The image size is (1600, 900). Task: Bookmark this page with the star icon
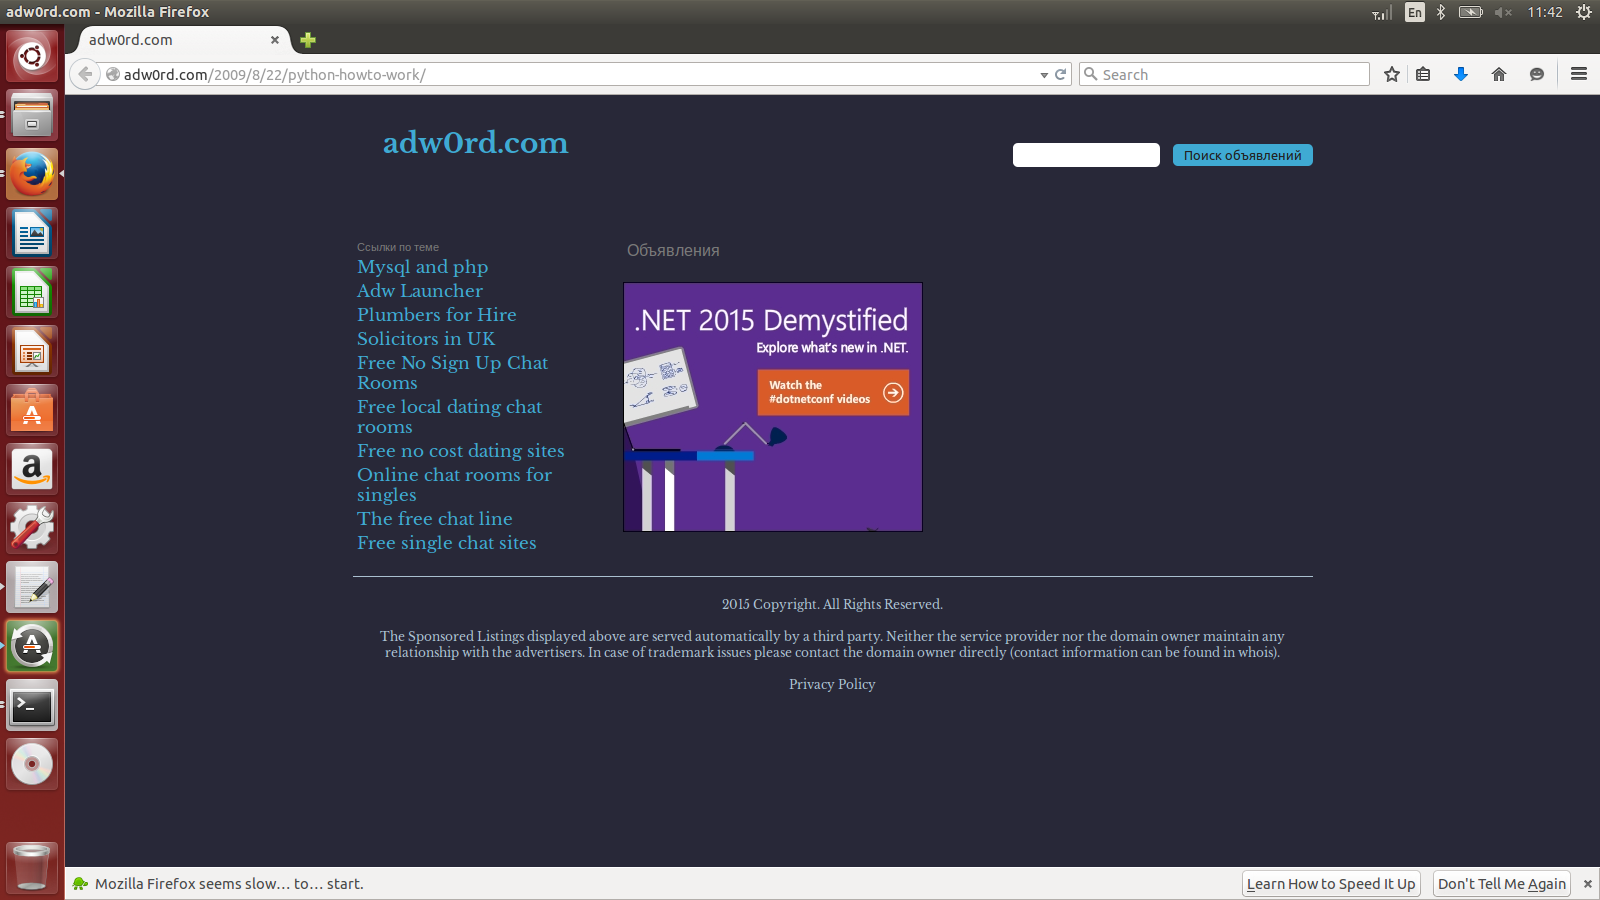click(x=1391, y=74)
